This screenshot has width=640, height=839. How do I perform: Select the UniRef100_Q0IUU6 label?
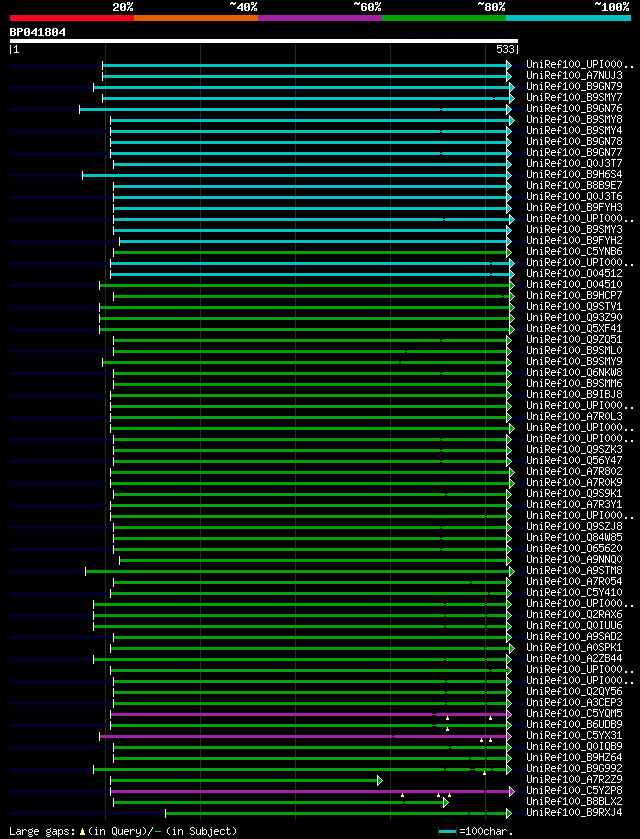(574, 626)
